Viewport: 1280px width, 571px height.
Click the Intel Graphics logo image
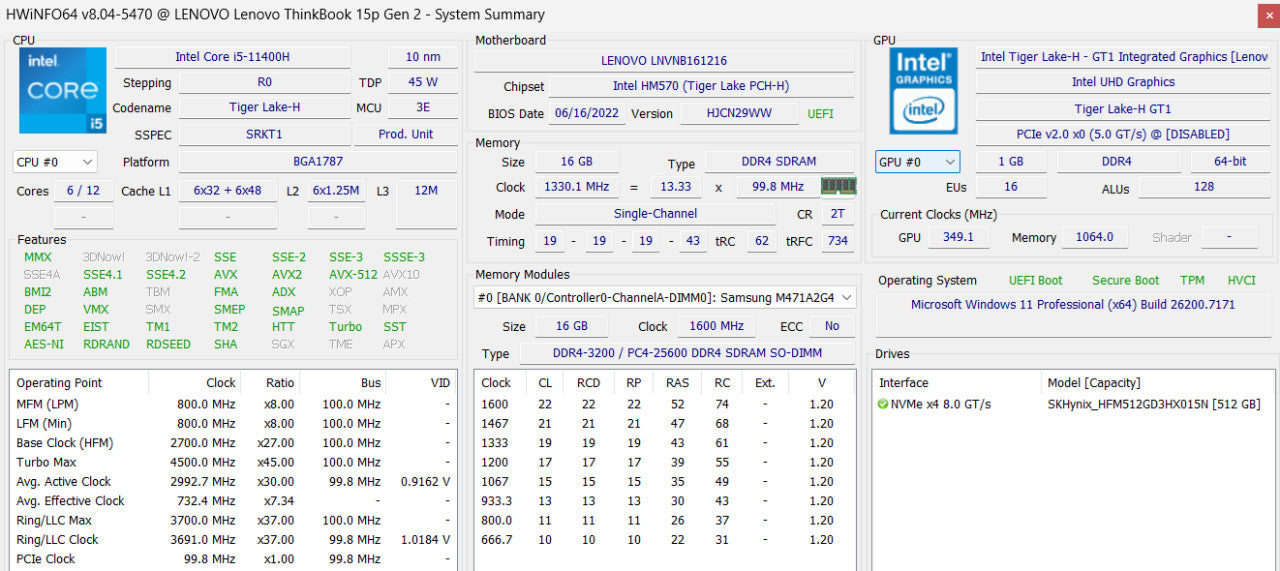(x=924, y=90)
